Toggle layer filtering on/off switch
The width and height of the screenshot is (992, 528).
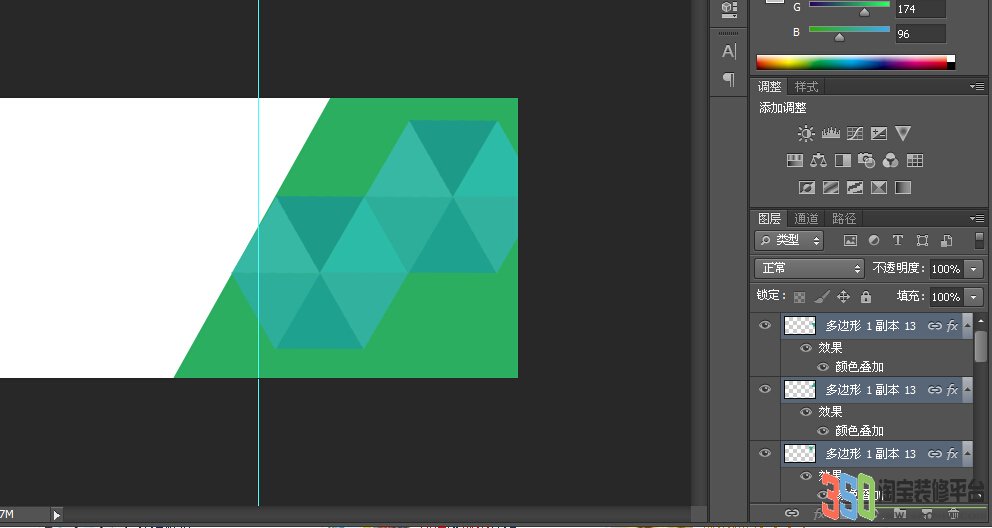coord(979,240)
